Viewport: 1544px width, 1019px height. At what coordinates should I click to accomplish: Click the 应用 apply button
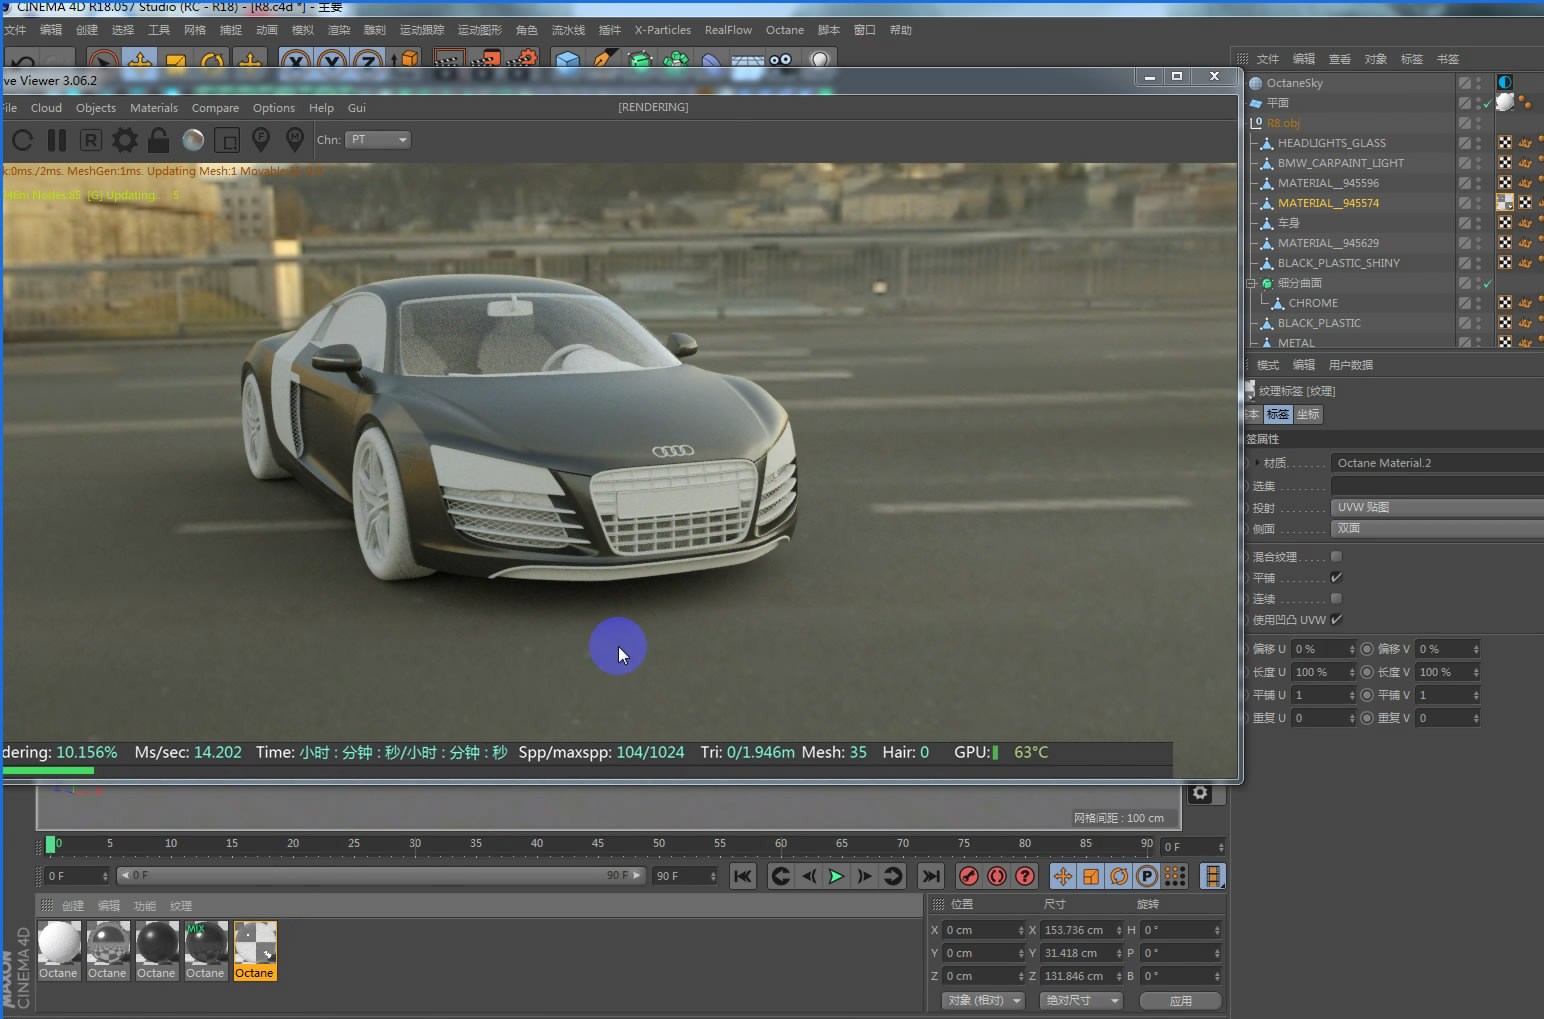[1180, 1000]
